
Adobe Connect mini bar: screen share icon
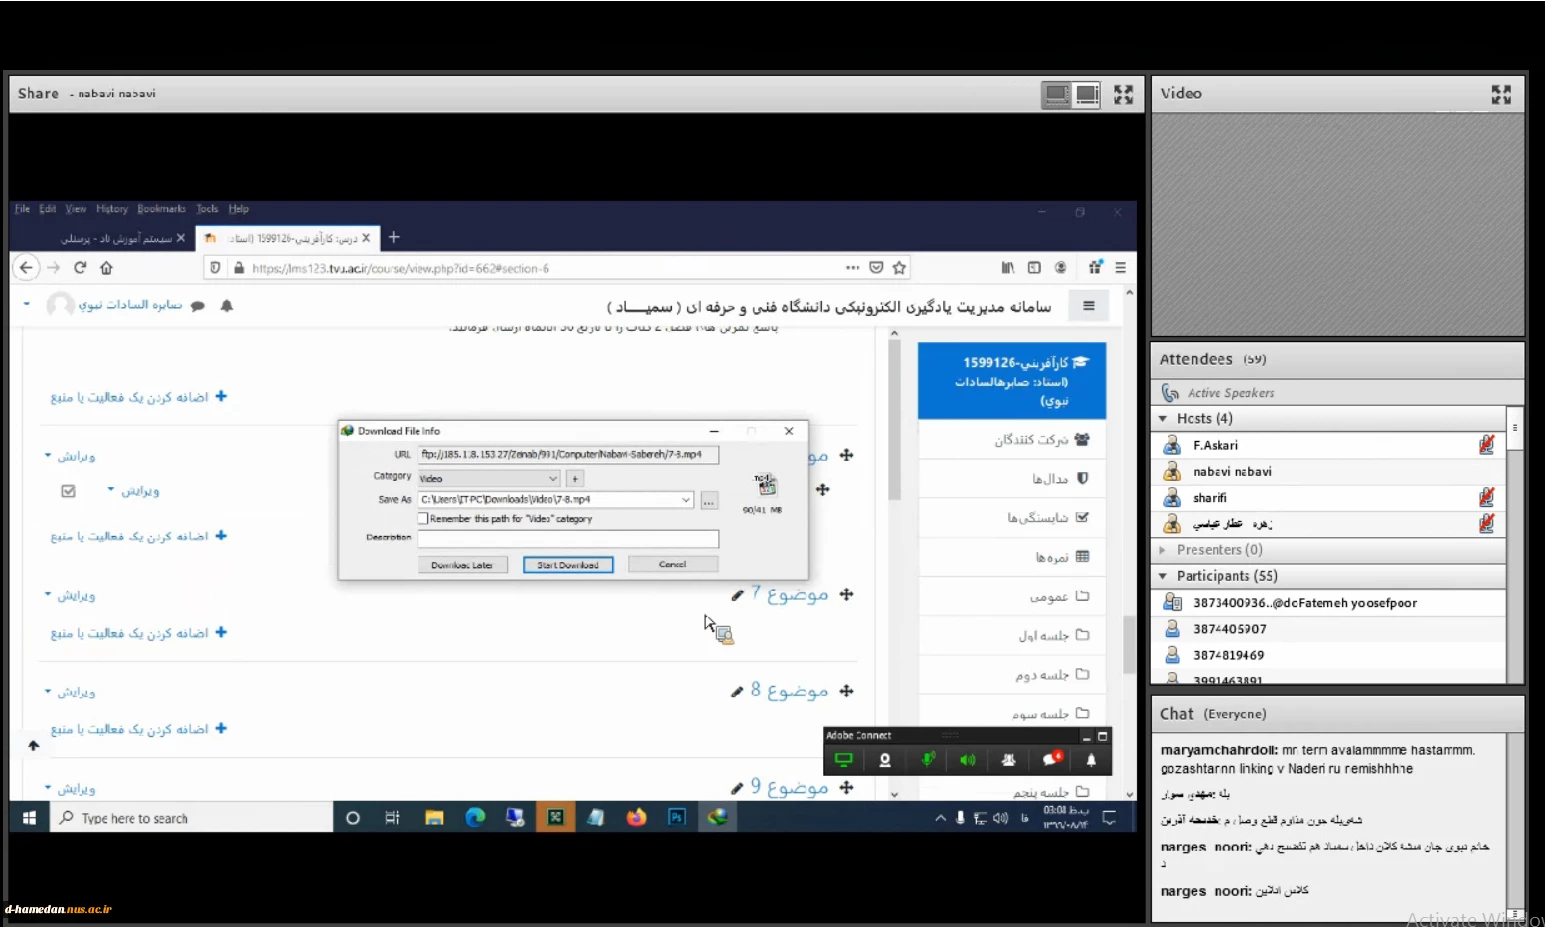coord(844,760)
